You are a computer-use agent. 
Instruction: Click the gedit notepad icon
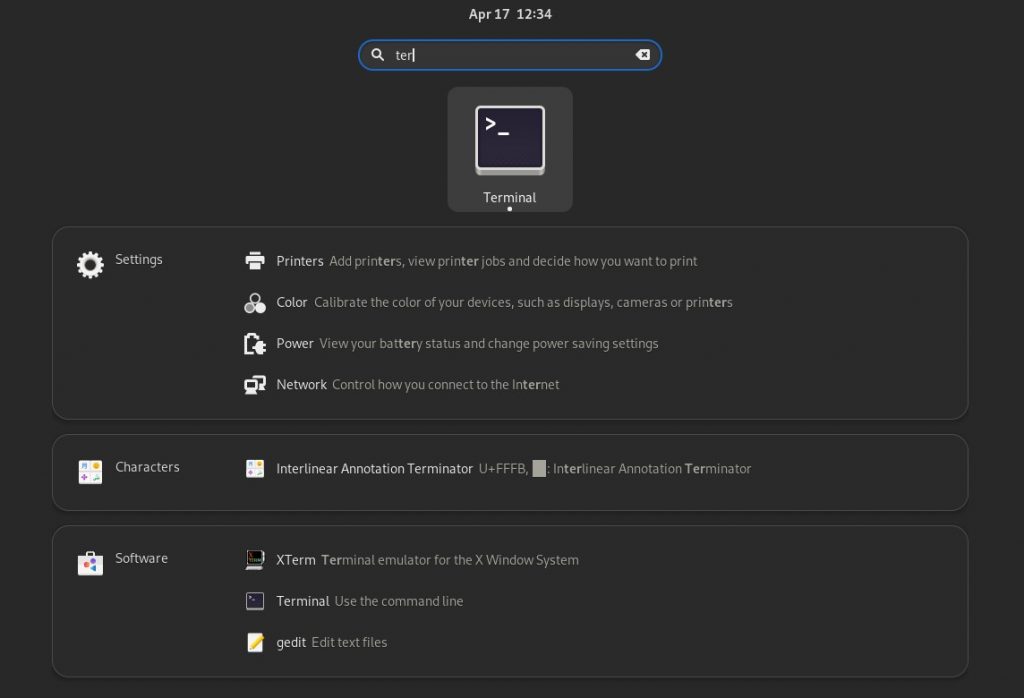255,642
